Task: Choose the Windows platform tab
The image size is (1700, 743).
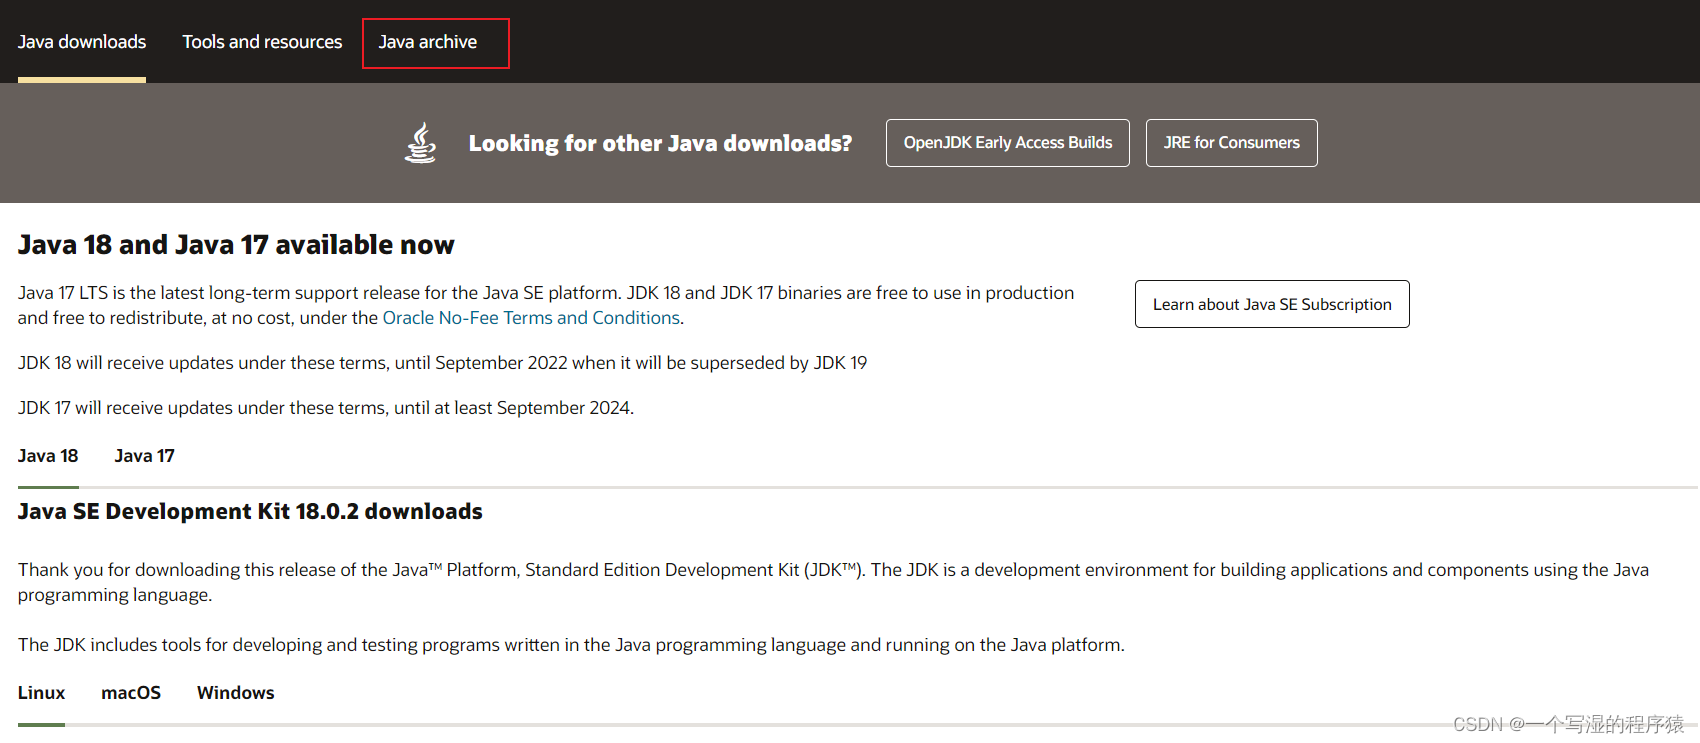Action: 236,693
